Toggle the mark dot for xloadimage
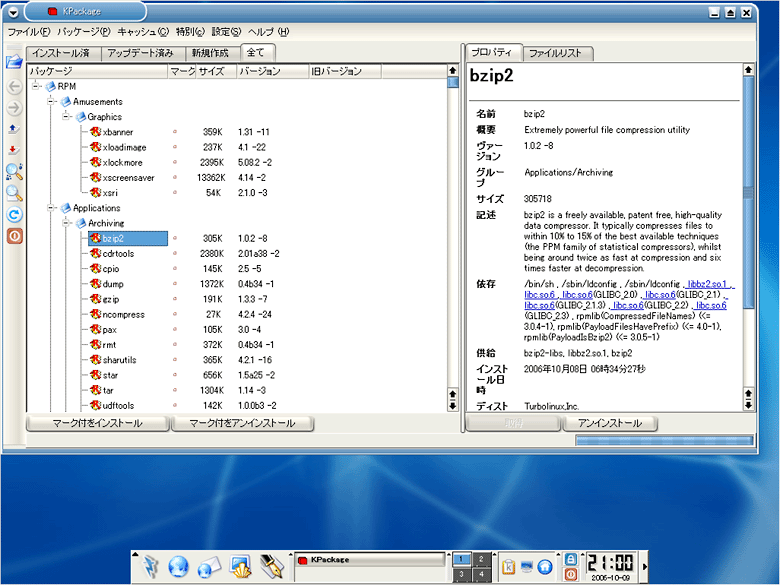Viewport: 780px width, 585px height. click(x=175, y=147)
